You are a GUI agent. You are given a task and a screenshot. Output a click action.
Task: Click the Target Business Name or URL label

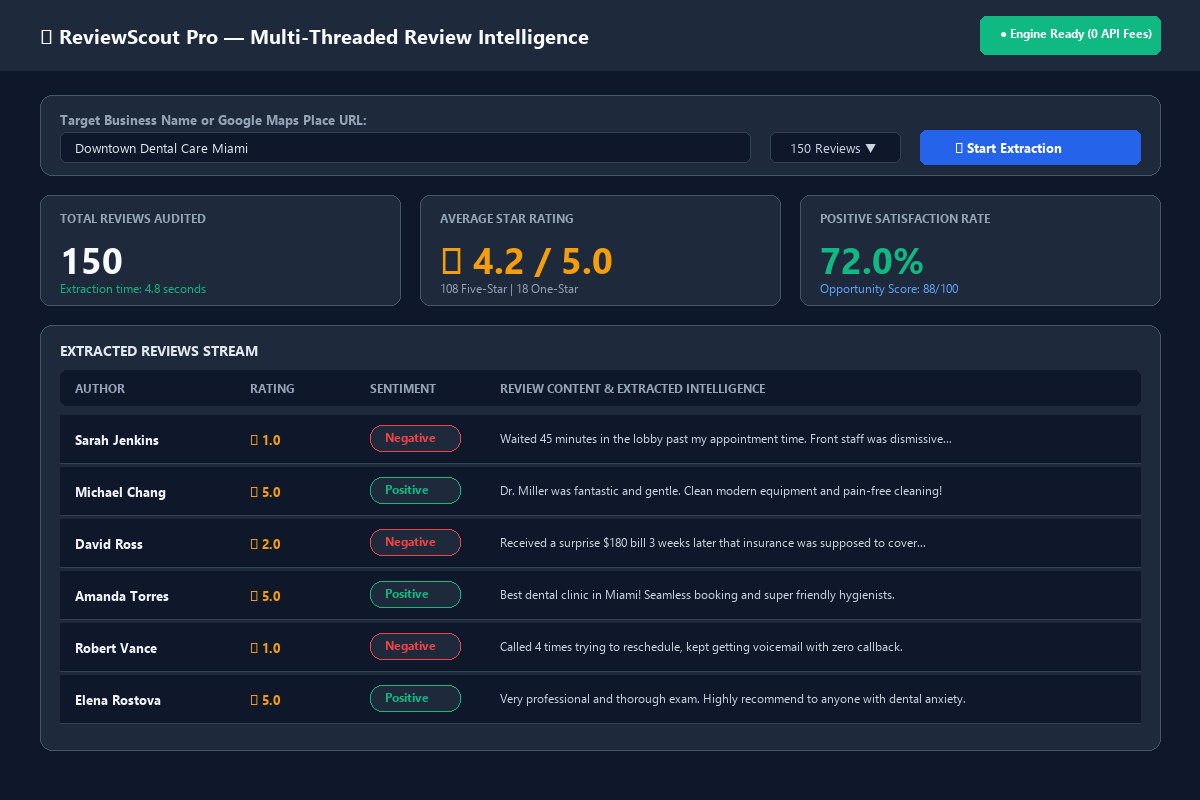(213, 120)
